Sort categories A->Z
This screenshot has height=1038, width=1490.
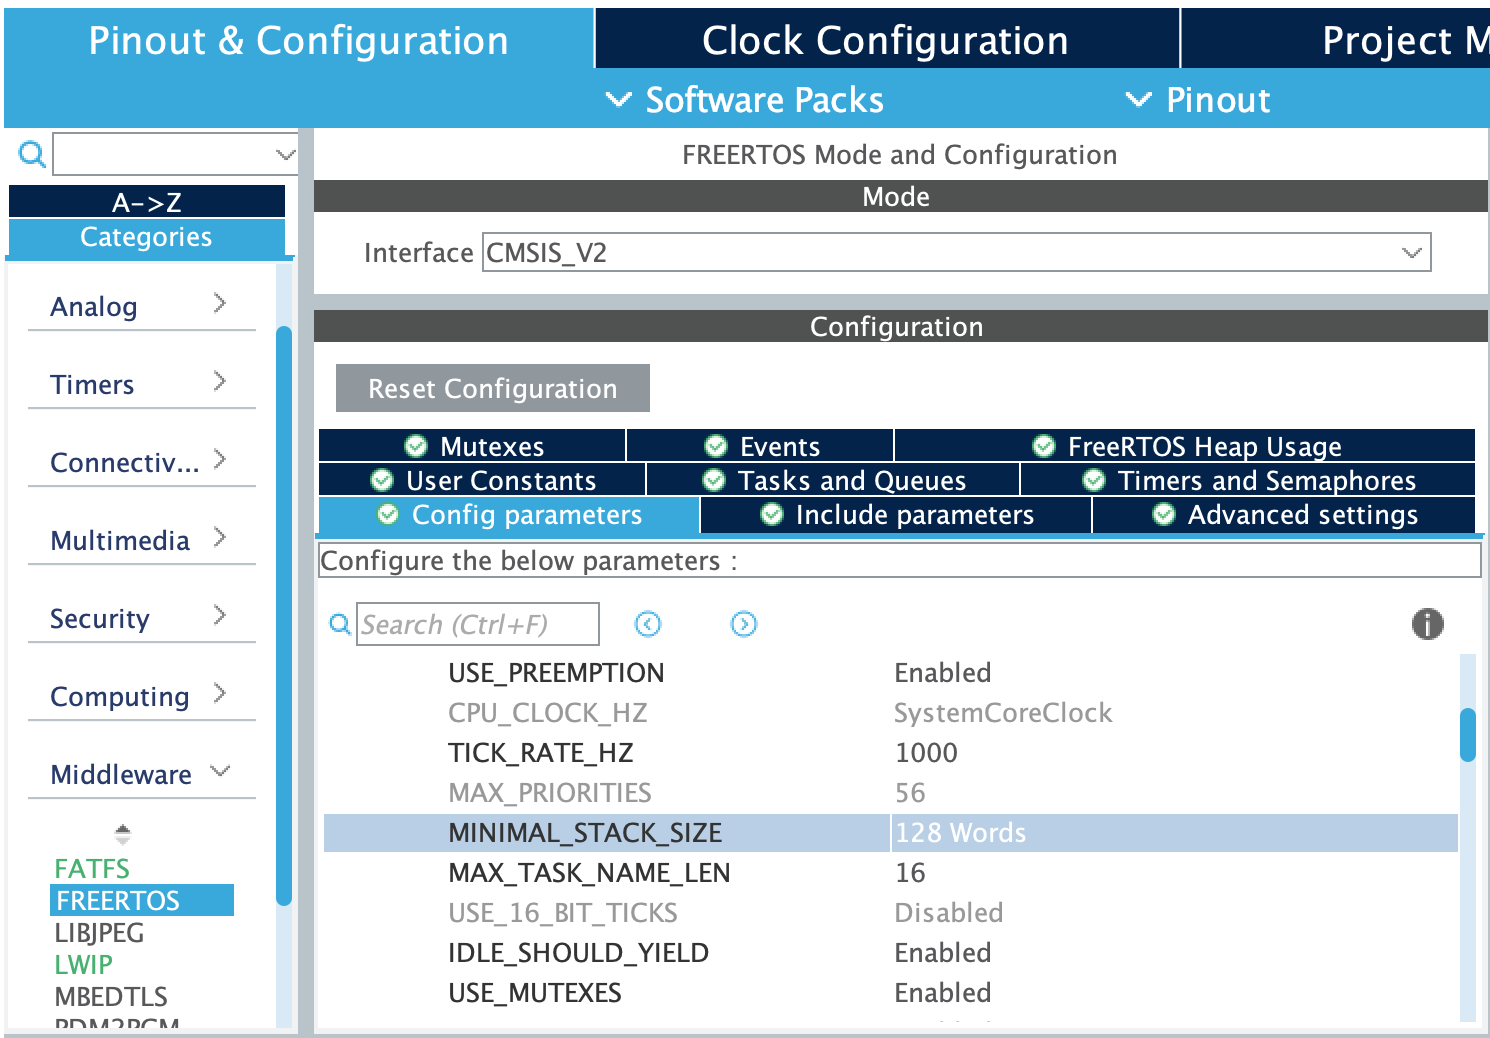147,202
